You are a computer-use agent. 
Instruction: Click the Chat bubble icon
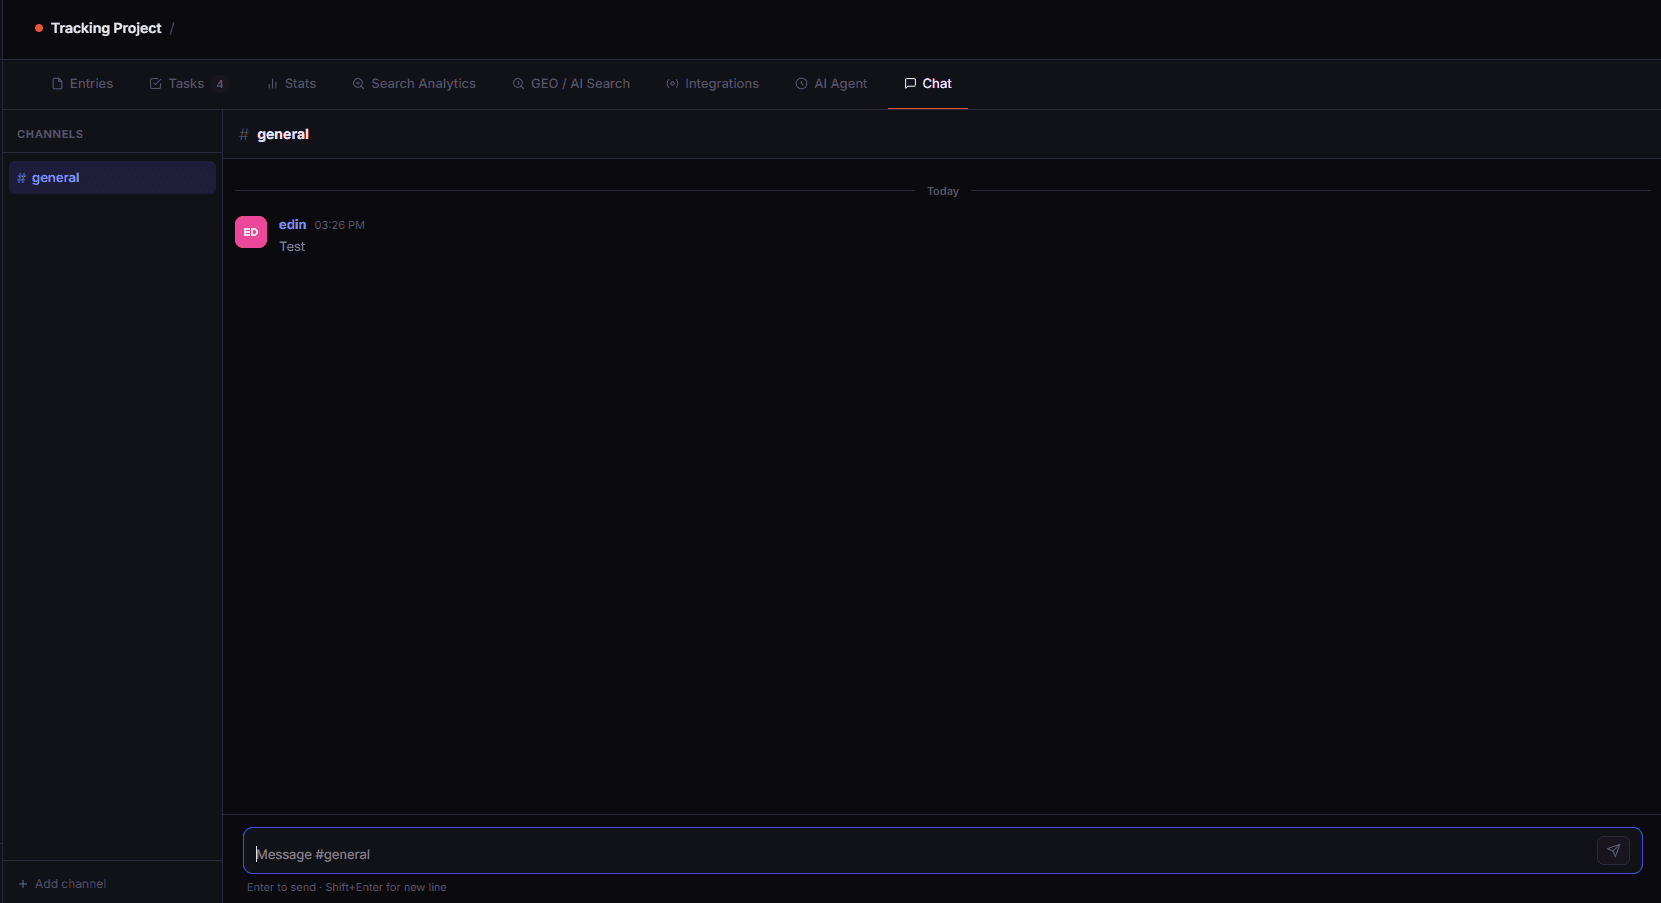point(910,84)
